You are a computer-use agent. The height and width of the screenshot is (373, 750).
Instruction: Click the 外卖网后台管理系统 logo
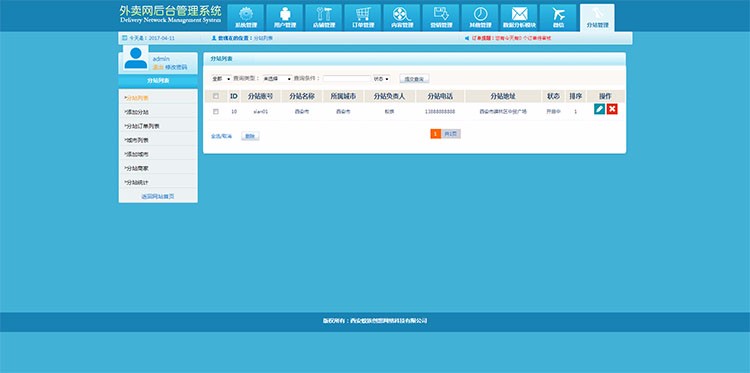(x=171, y=14)
